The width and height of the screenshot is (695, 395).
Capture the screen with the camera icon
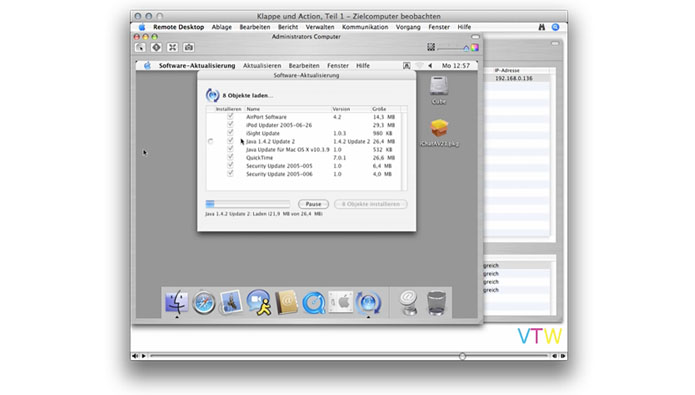coord(188,47)
